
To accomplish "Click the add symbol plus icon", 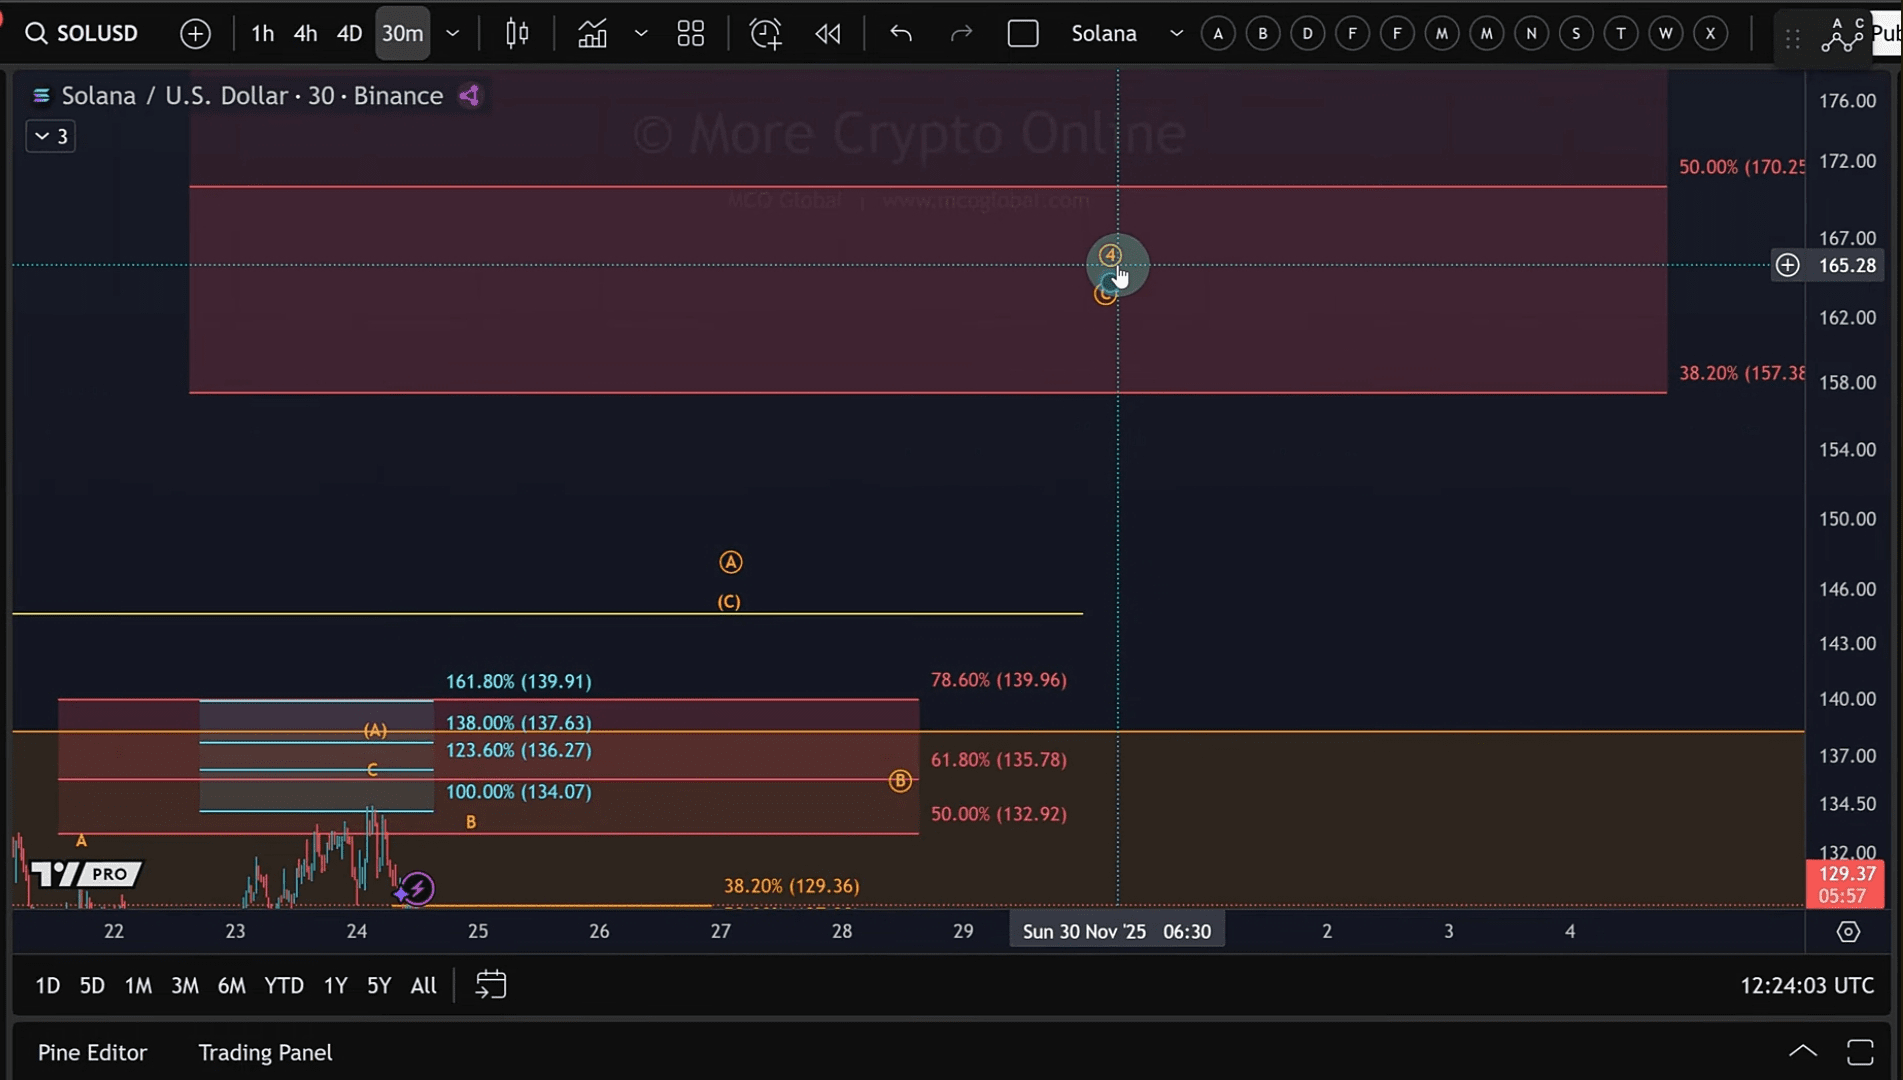I will click(195, 33).
